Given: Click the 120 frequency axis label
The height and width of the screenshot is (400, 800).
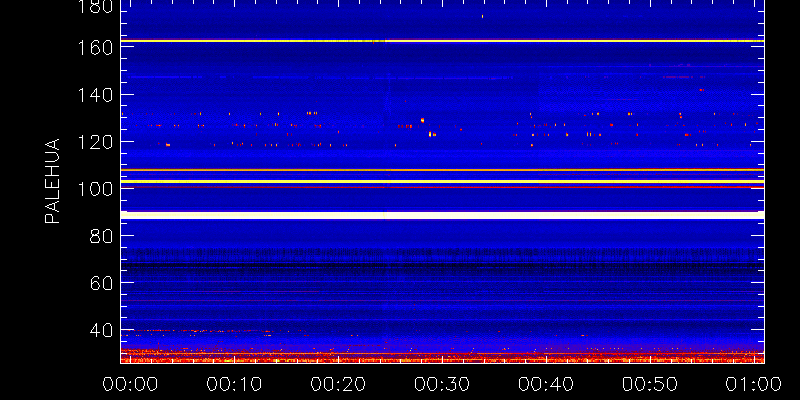Looking at the screenshot, I should pyautogui.click(x=94, y=142).
